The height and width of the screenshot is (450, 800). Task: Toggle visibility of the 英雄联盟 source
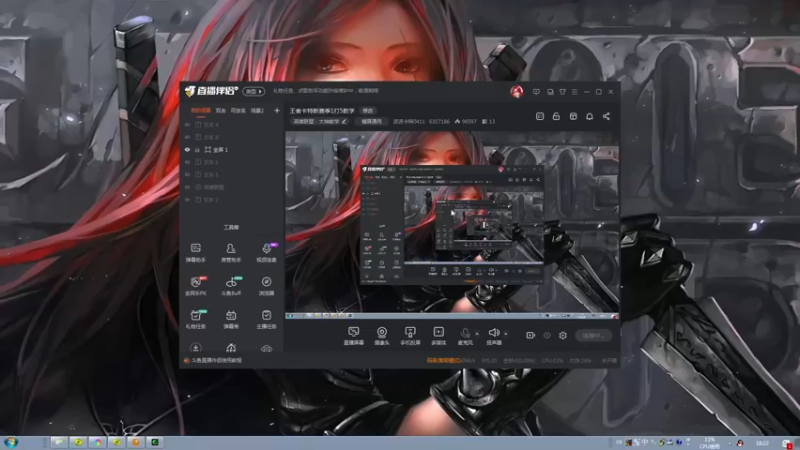[x=187, y=187]
